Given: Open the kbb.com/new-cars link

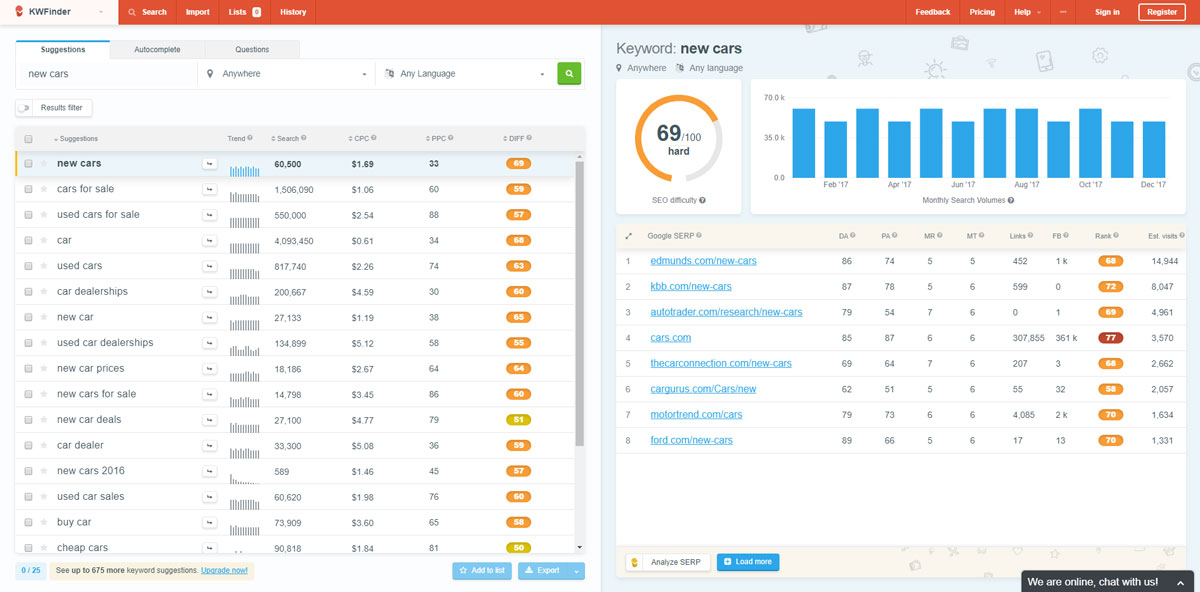Looking at the screenshot, I should 691,287.
